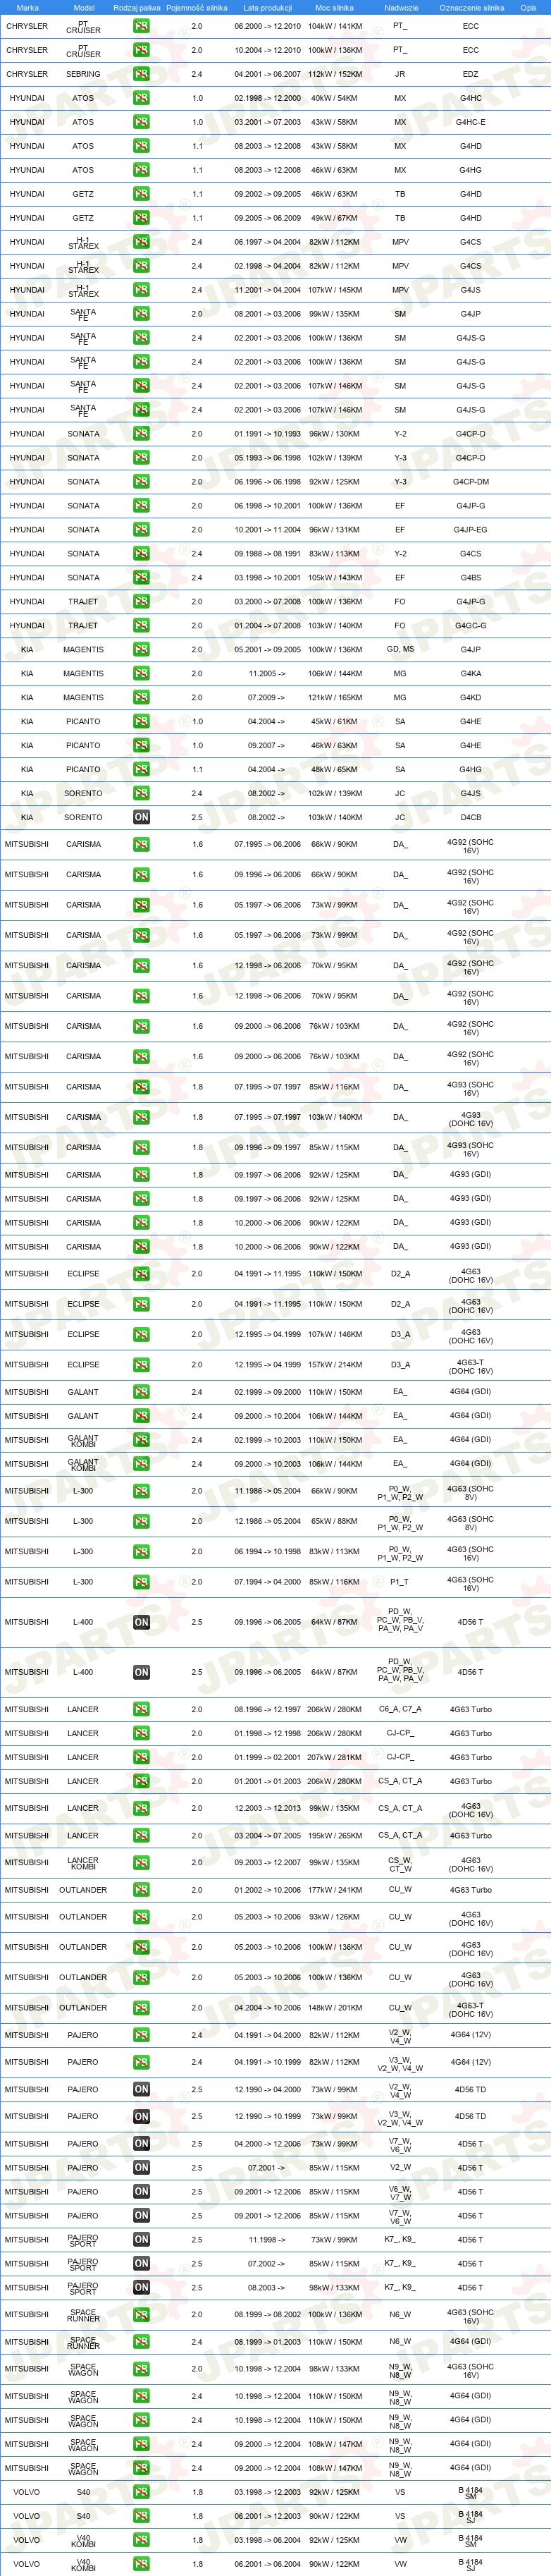
Task: Click the Model column header
Action: click(x=84, y=7)
